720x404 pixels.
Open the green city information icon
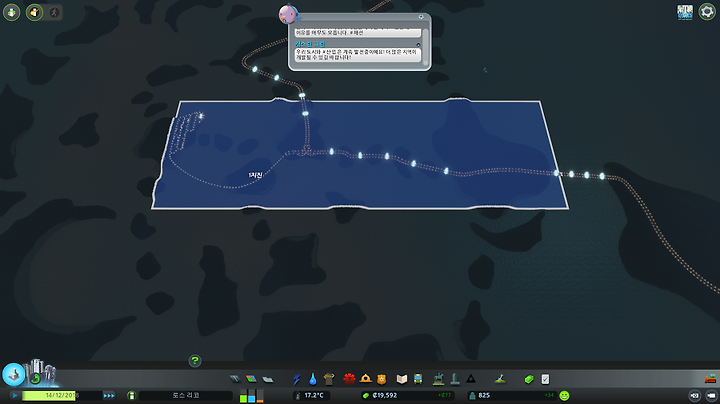point(131,395)
